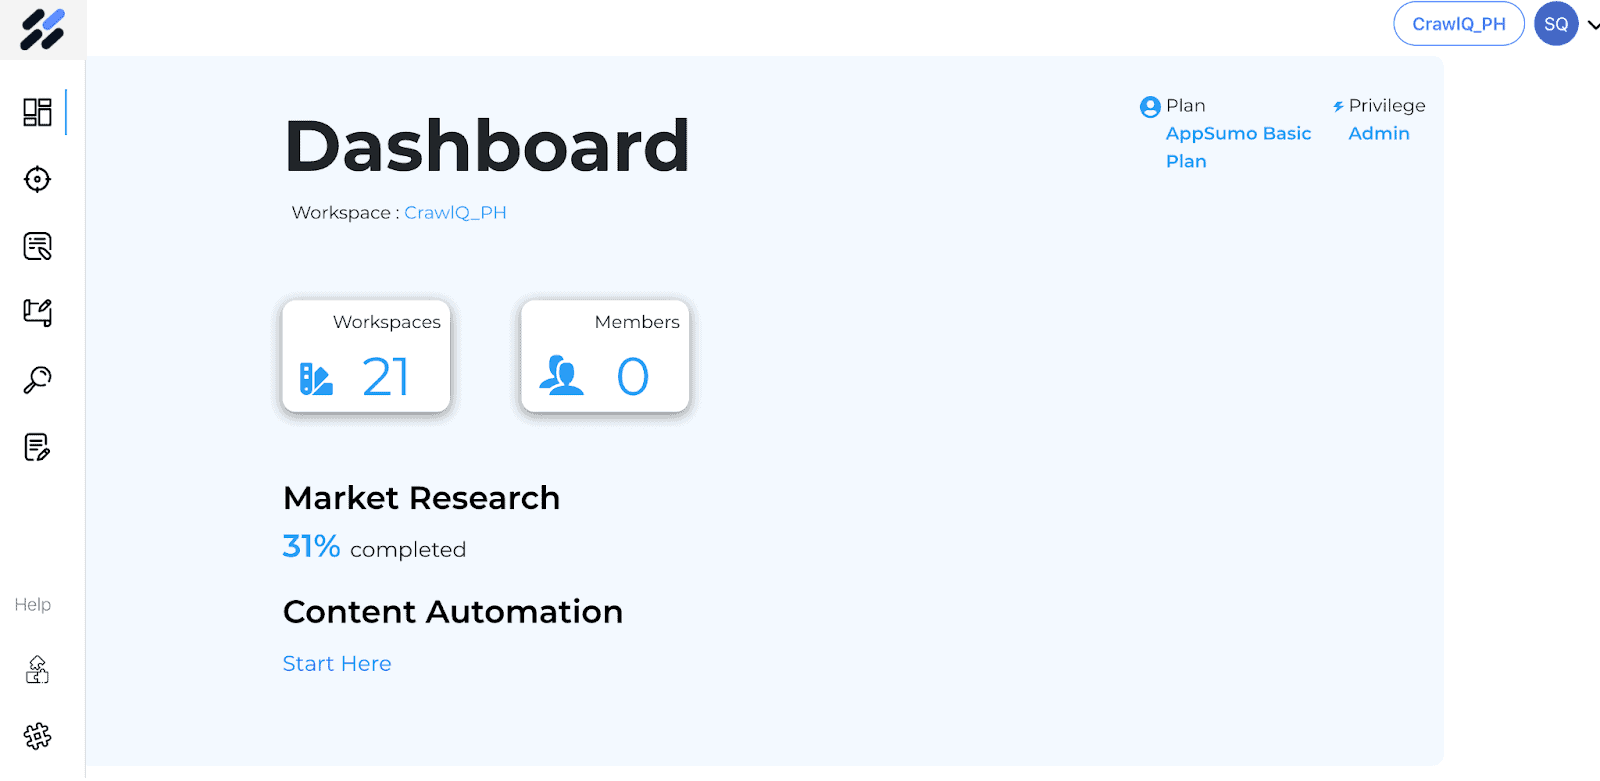Open the document edit icon in sidebar
This screenshot has height=781, width=1600.
pos(37,447)
